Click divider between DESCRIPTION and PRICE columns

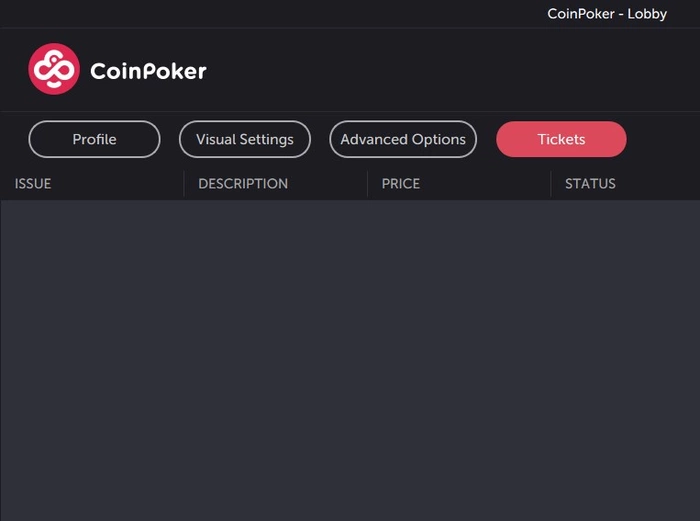[367, 184]
